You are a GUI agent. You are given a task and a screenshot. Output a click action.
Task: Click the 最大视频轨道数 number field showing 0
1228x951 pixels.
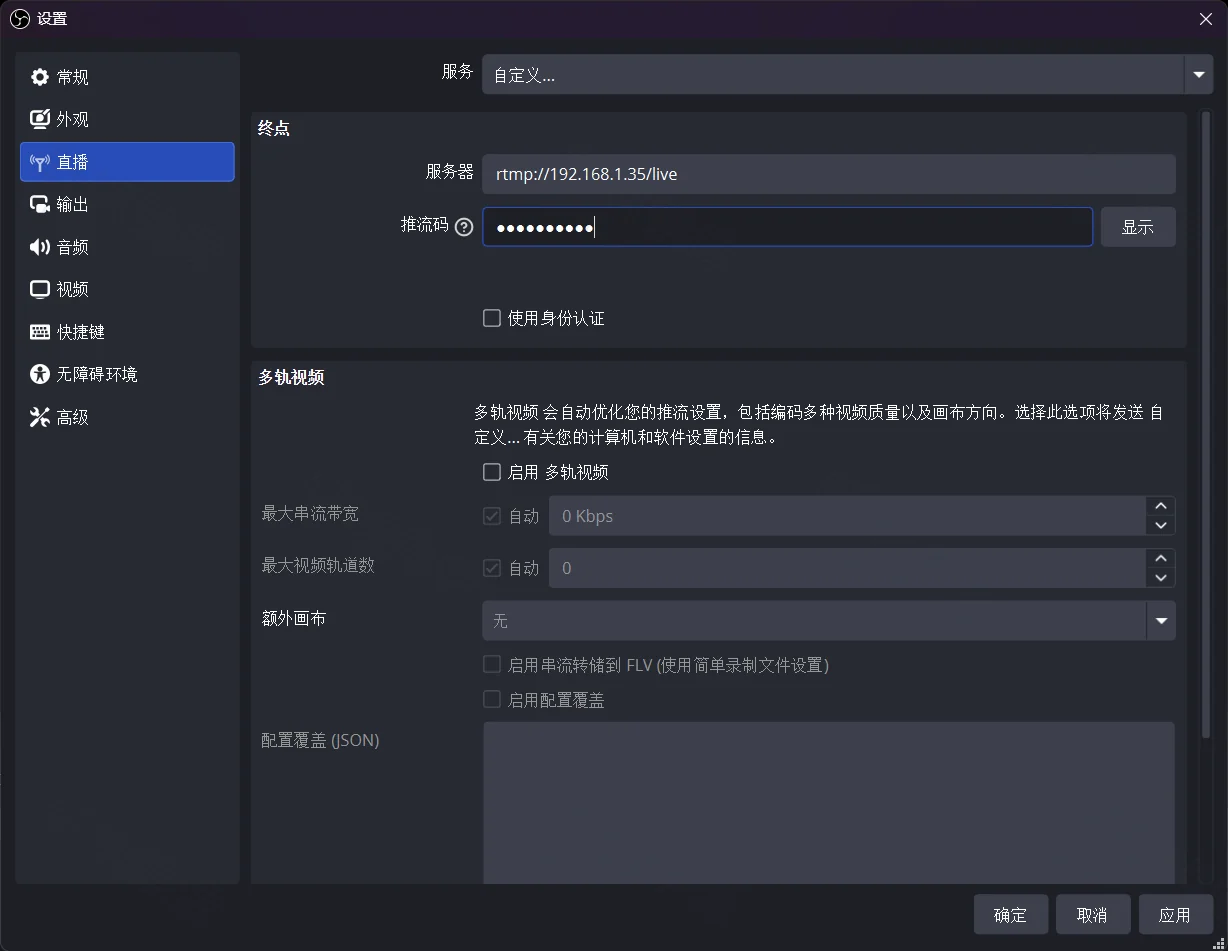point(848,568)
